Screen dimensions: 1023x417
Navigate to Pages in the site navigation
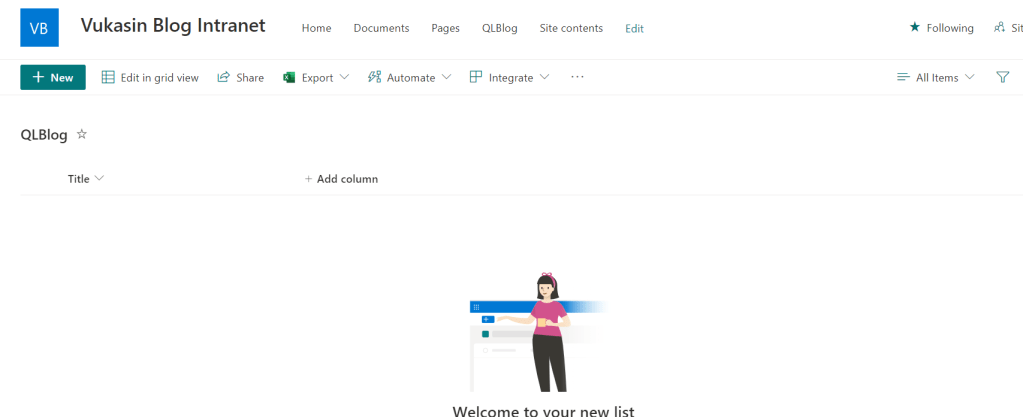[x=445, y=28]
